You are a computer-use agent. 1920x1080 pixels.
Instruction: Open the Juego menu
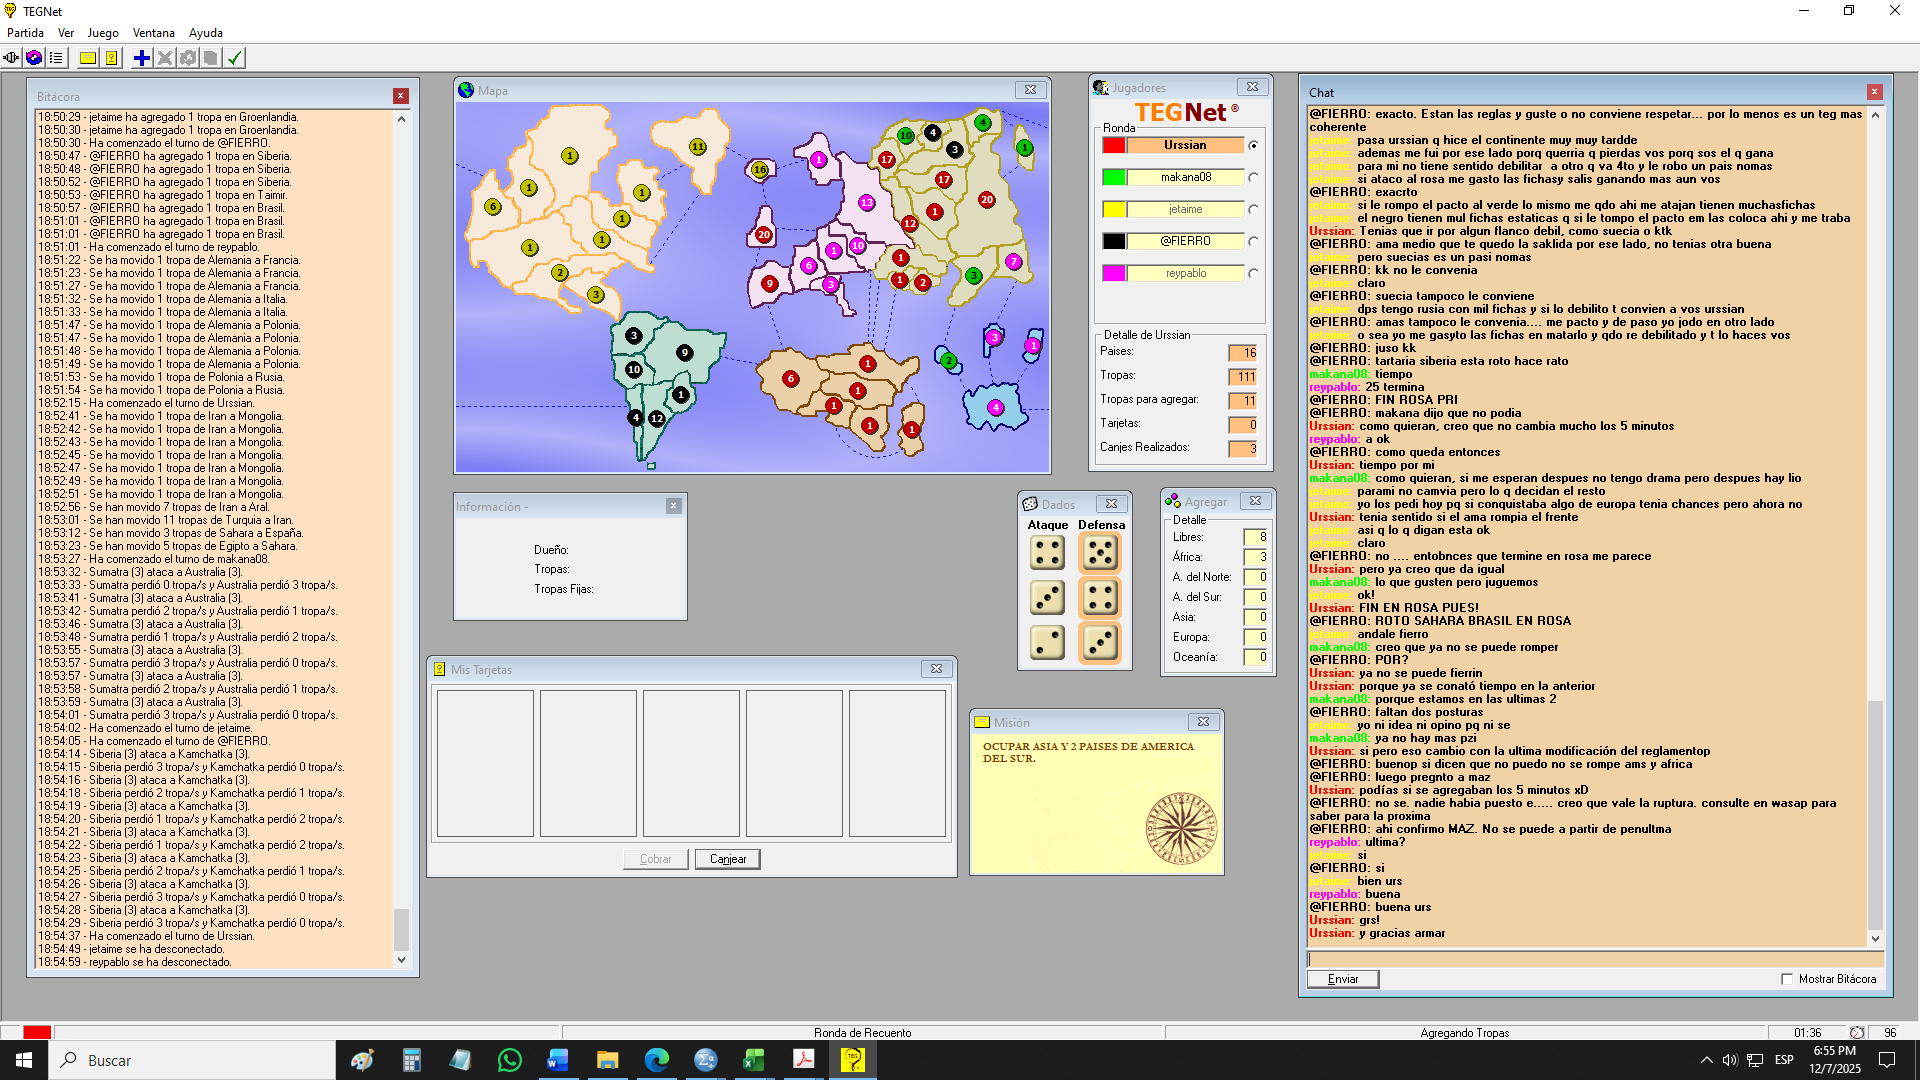(x=102, y=33)
